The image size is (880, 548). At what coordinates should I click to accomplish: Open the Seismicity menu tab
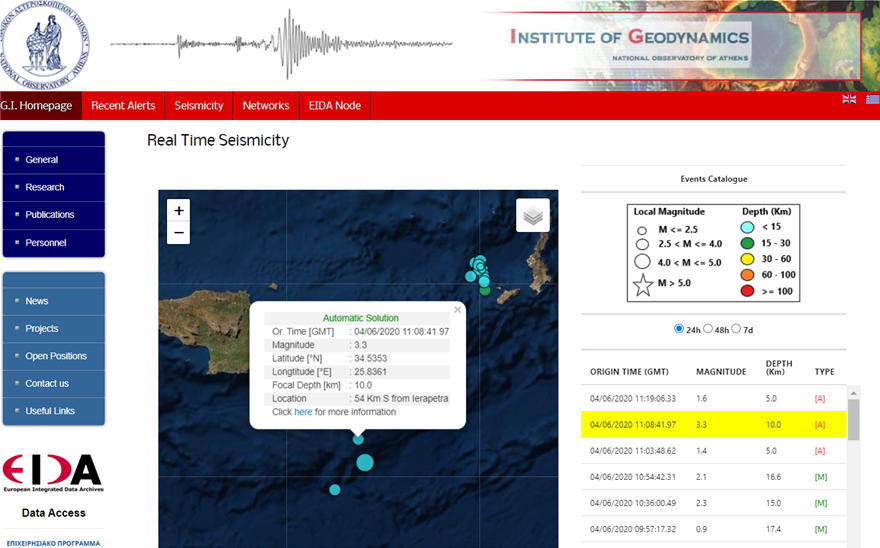(199, 106)
